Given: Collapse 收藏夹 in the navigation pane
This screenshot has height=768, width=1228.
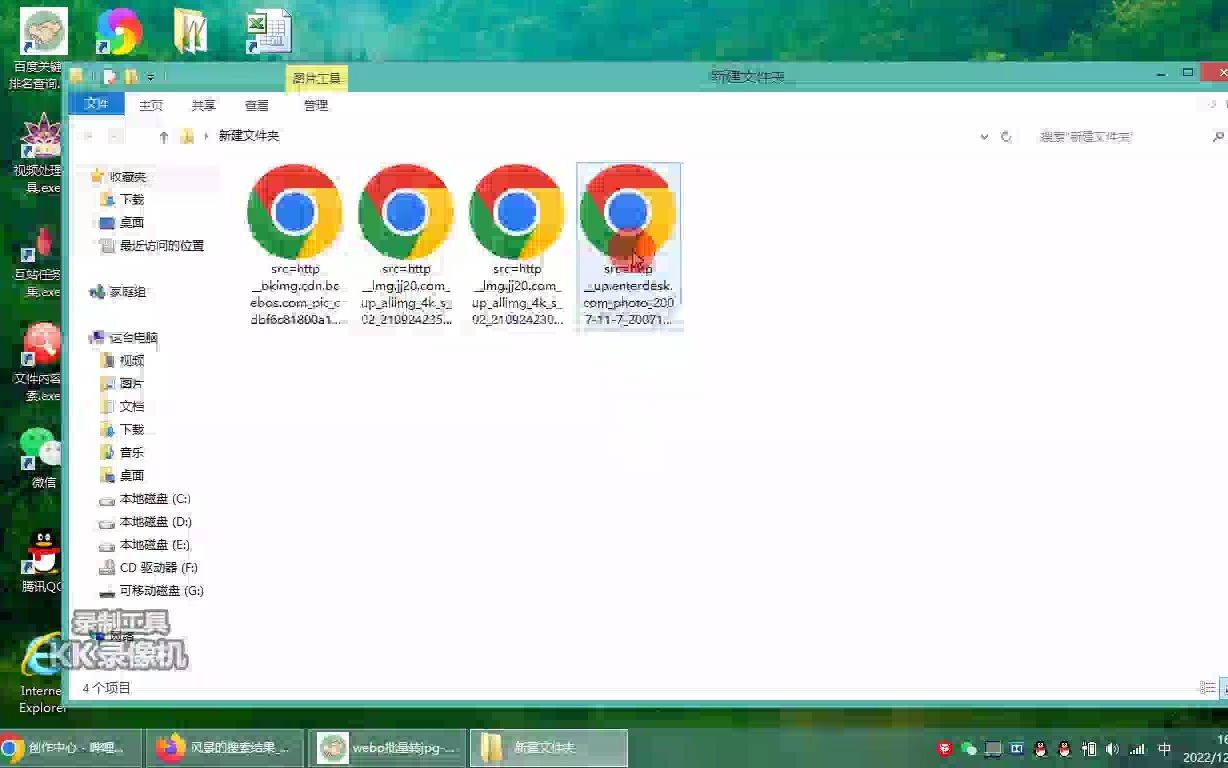Looking at the screenshot, I should click(x=91, y=176).
